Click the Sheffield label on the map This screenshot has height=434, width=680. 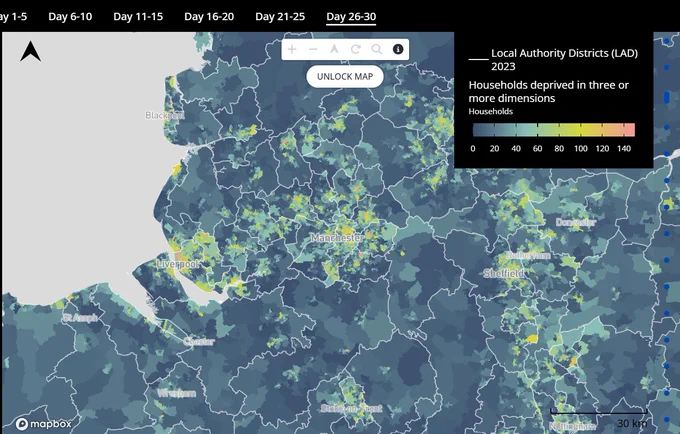click(x=503, y=274)
